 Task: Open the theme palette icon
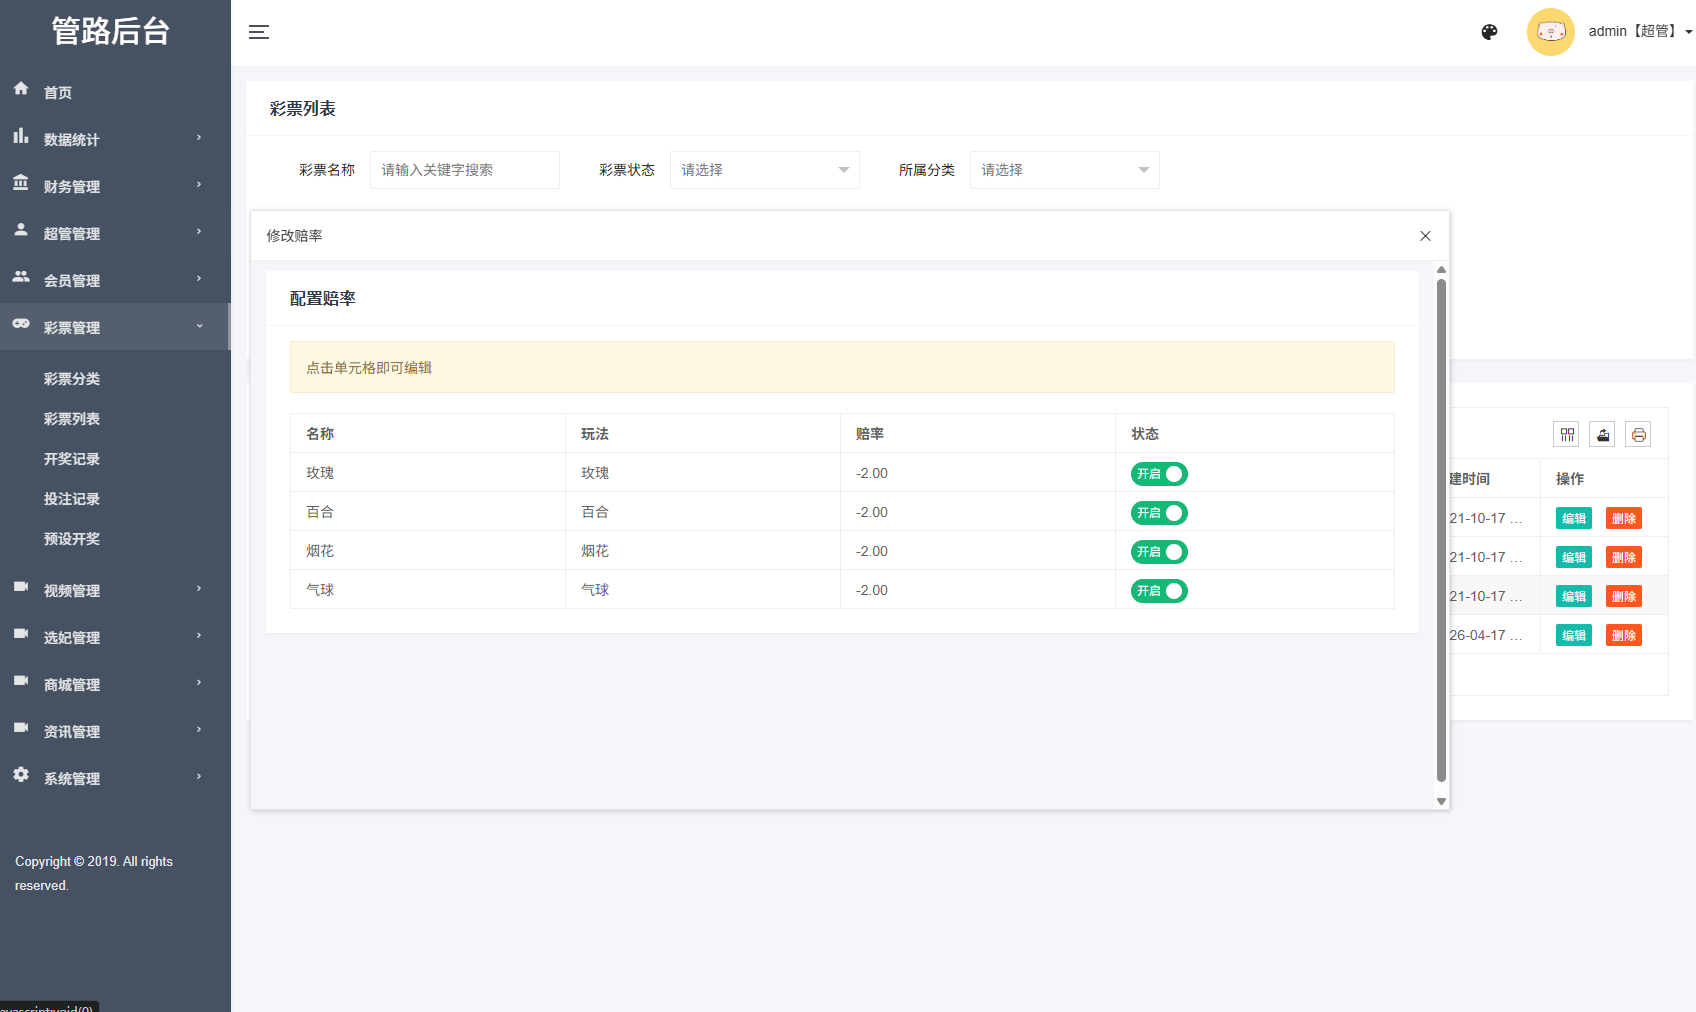1489,32
